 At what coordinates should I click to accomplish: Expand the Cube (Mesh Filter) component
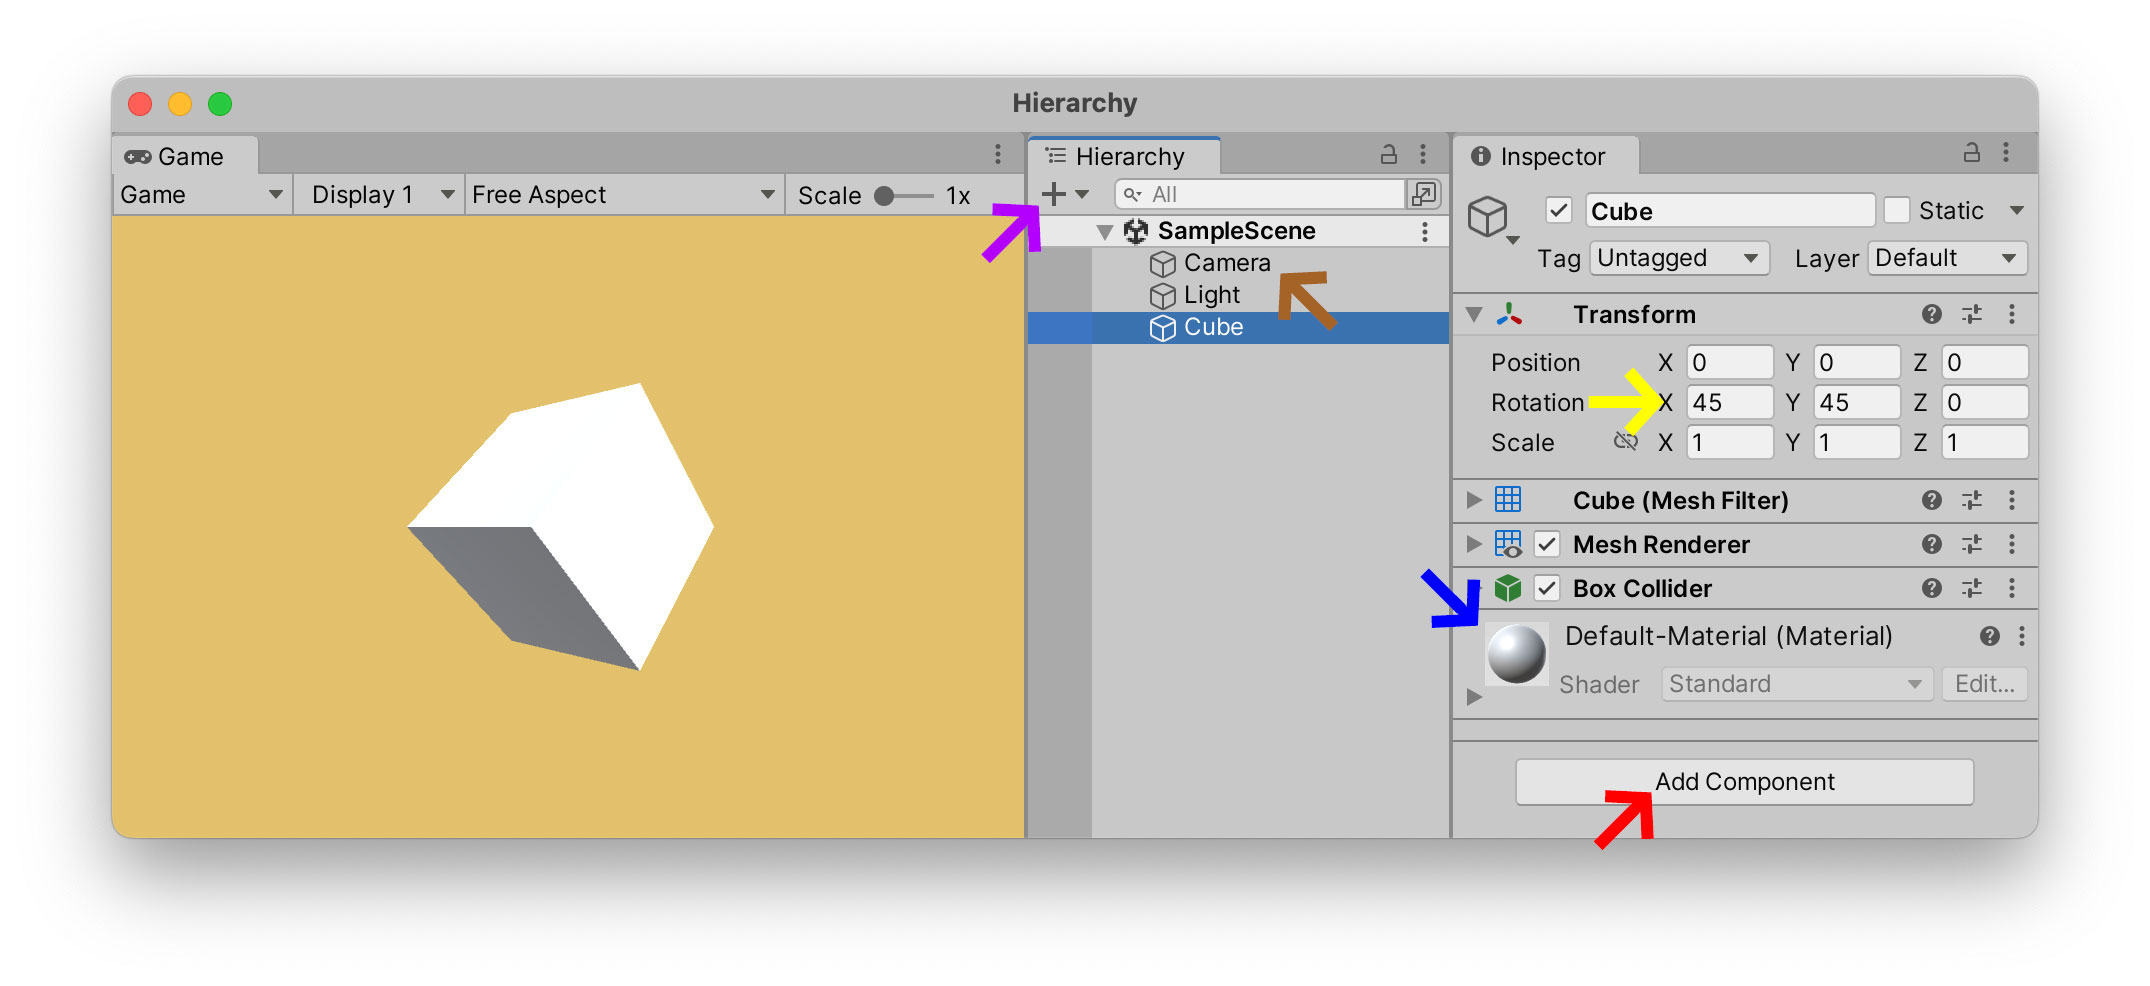pos(1473,500)
